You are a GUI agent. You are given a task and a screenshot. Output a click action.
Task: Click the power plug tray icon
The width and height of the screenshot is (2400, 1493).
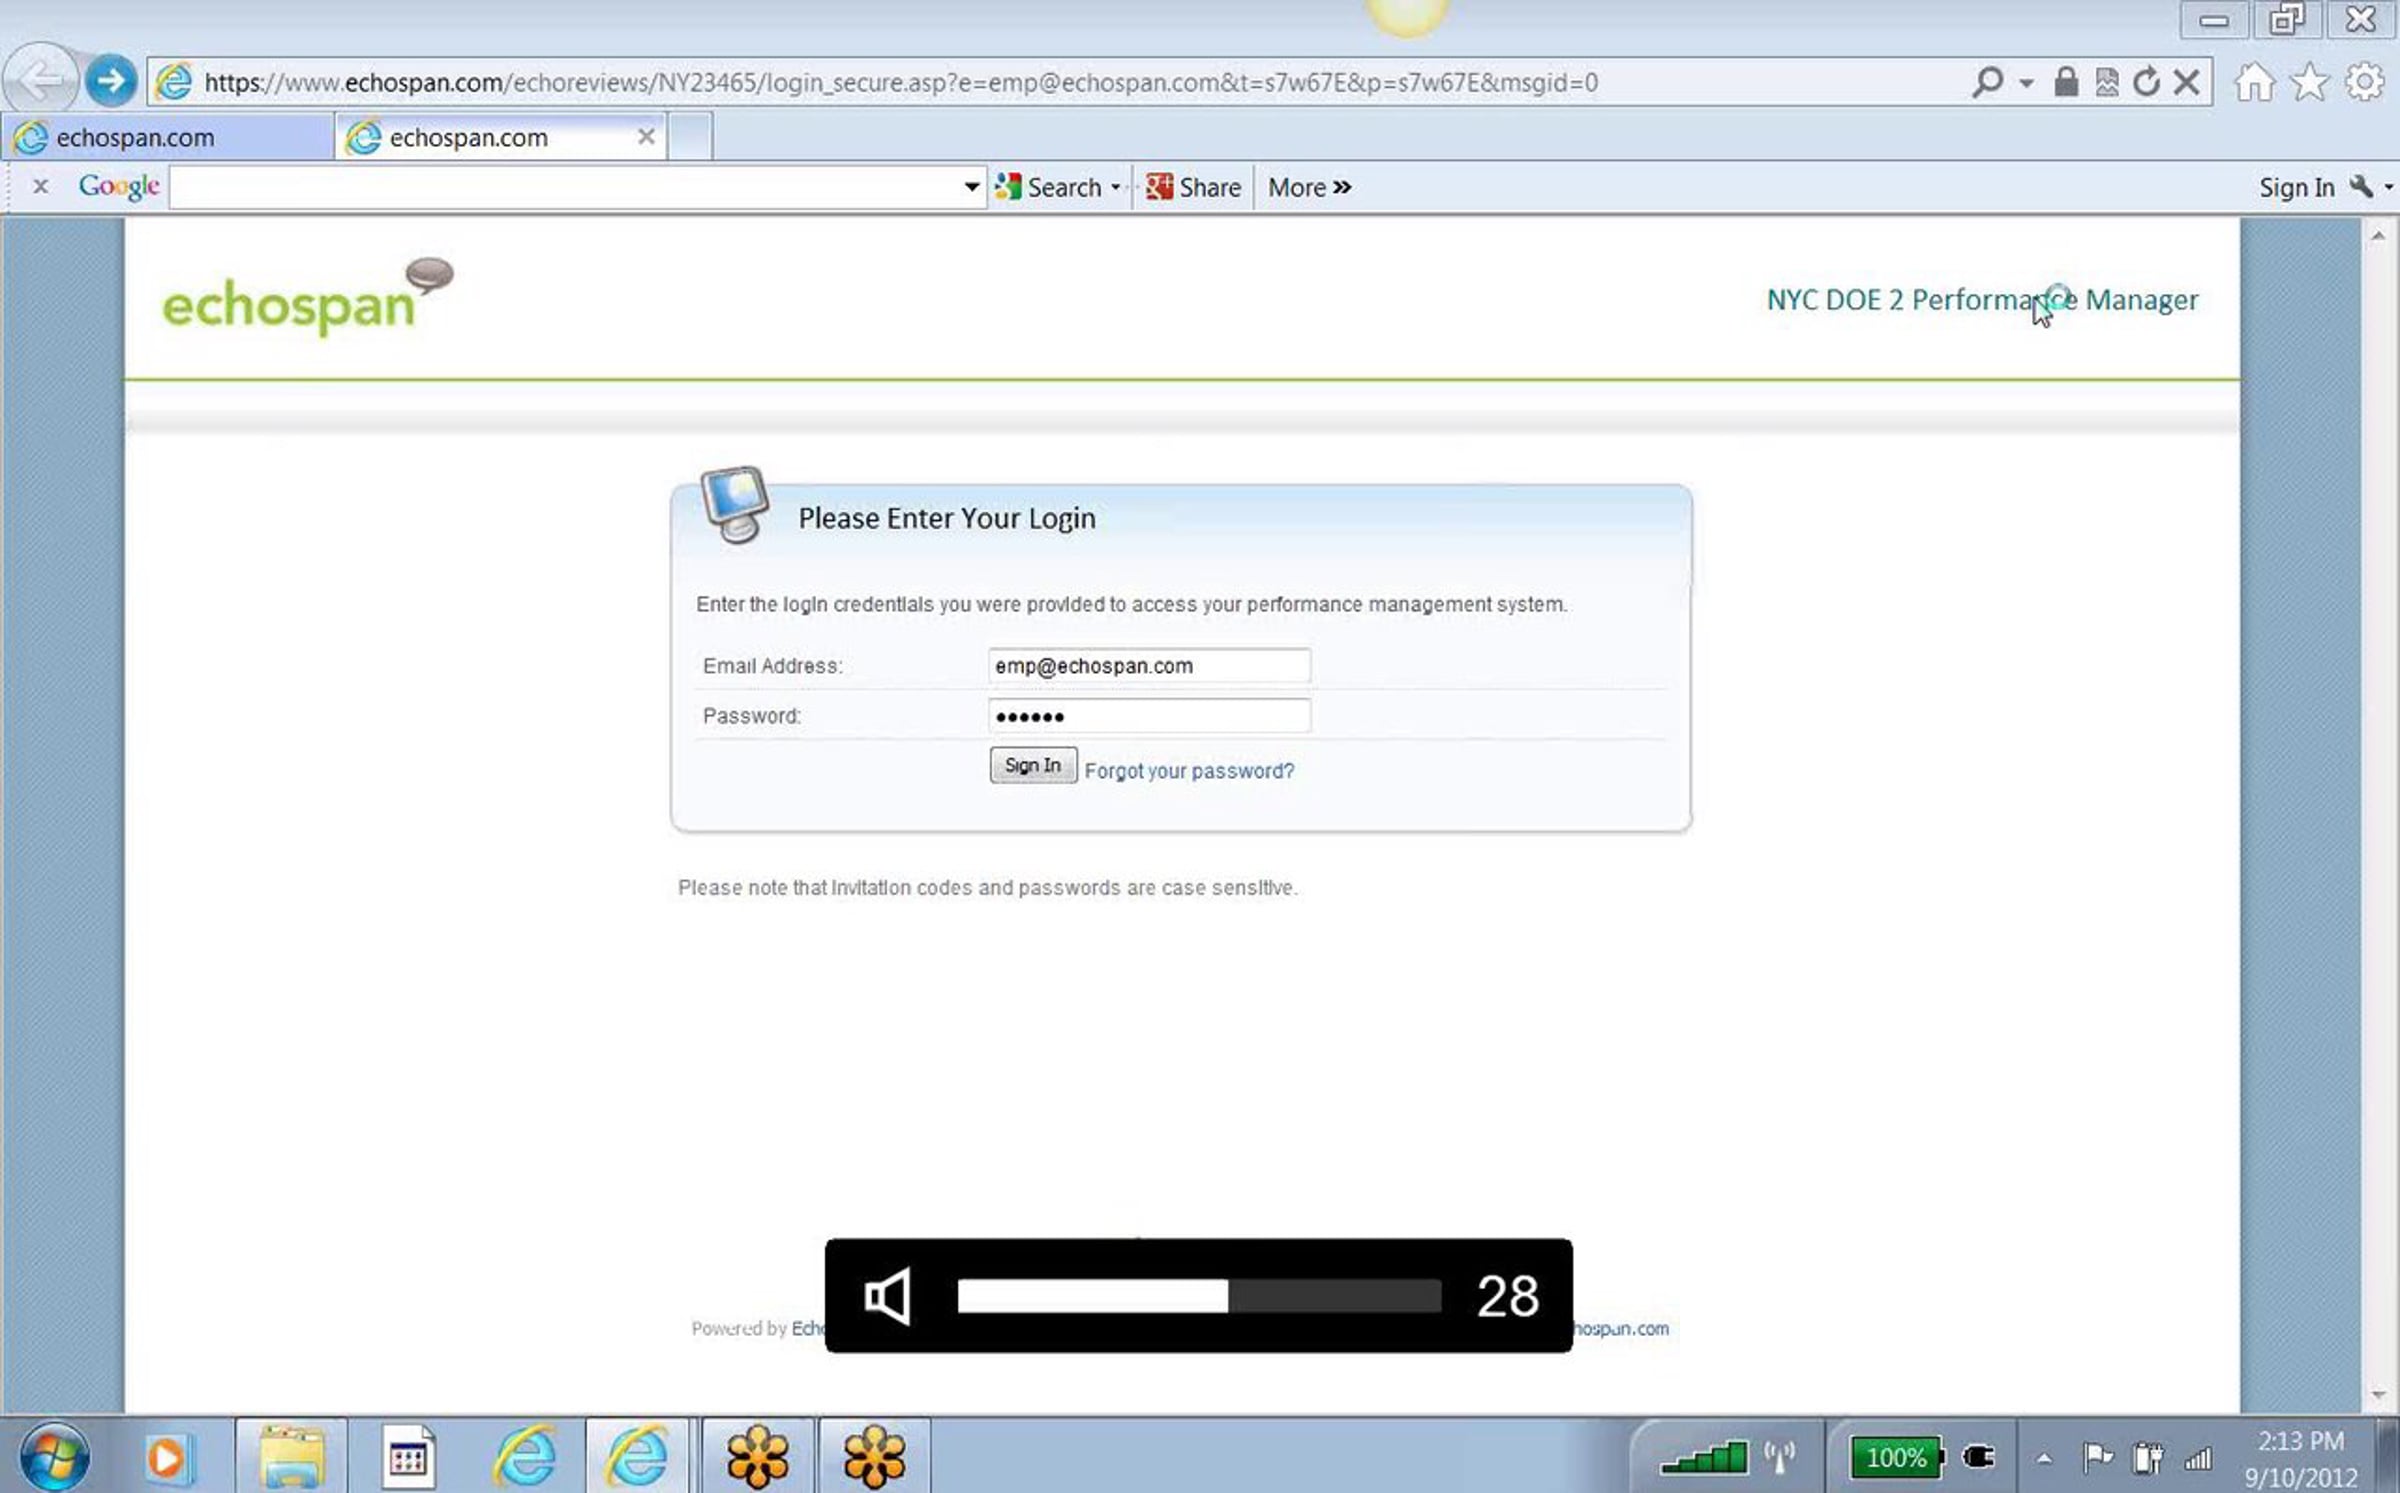click(x=1978, y=1457)
